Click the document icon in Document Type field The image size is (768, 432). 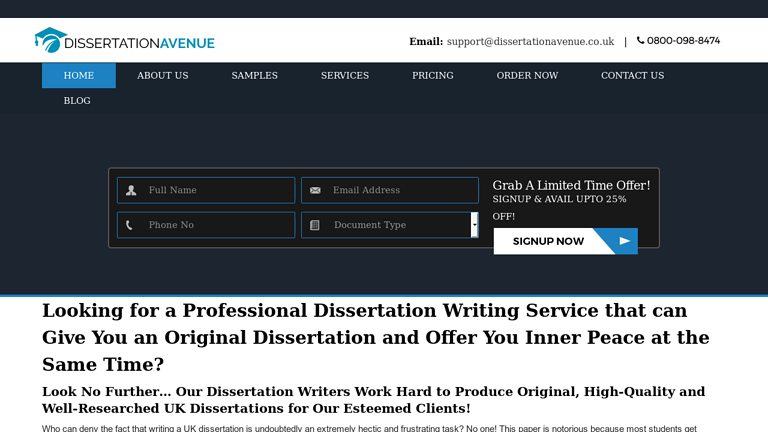click(x=315, y=225)
